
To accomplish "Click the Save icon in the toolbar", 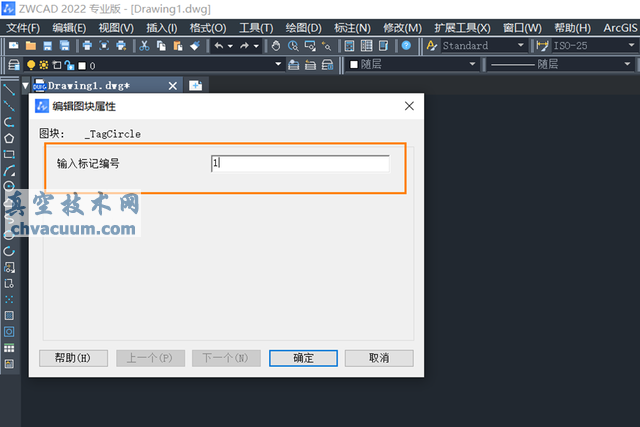I will click(48, 46).
